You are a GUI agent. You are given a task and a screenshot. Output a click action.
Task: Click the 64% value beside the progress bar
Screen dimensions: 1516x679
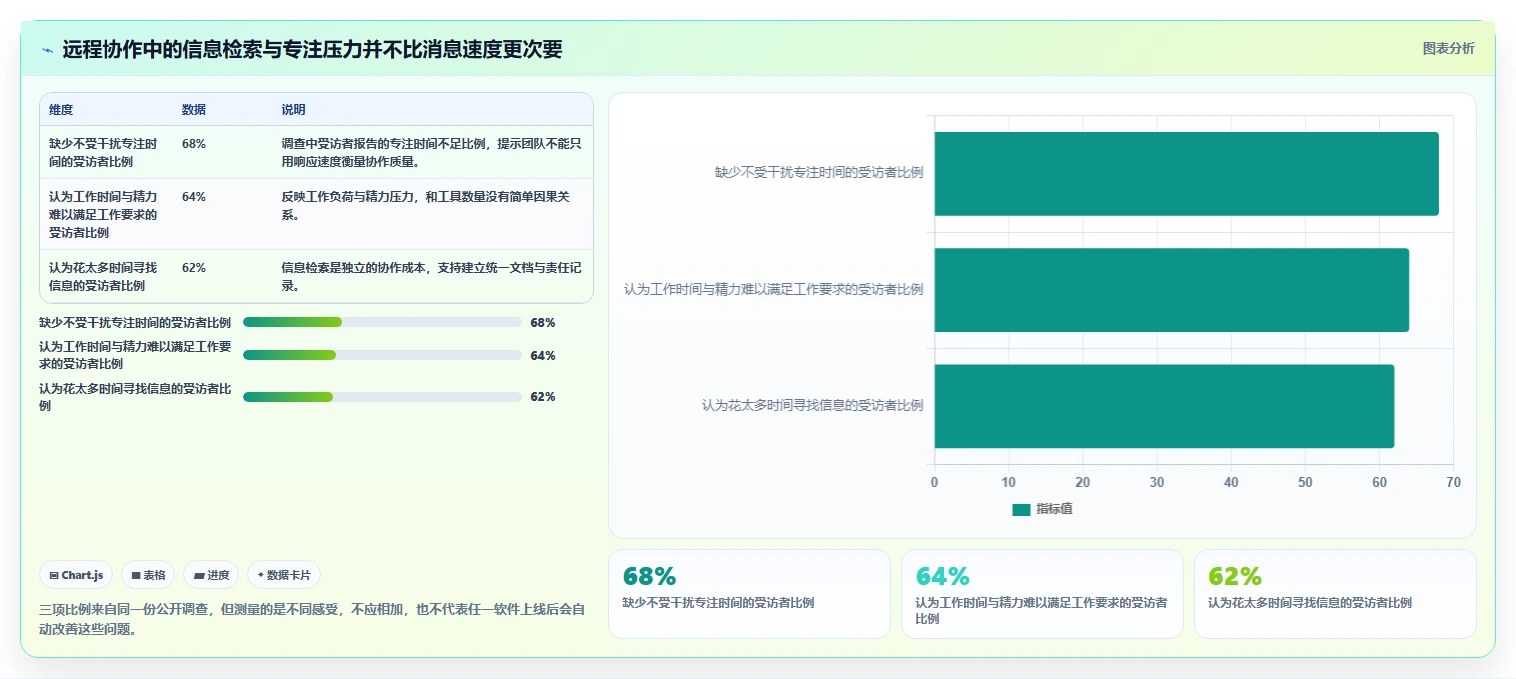pos(543,356)
